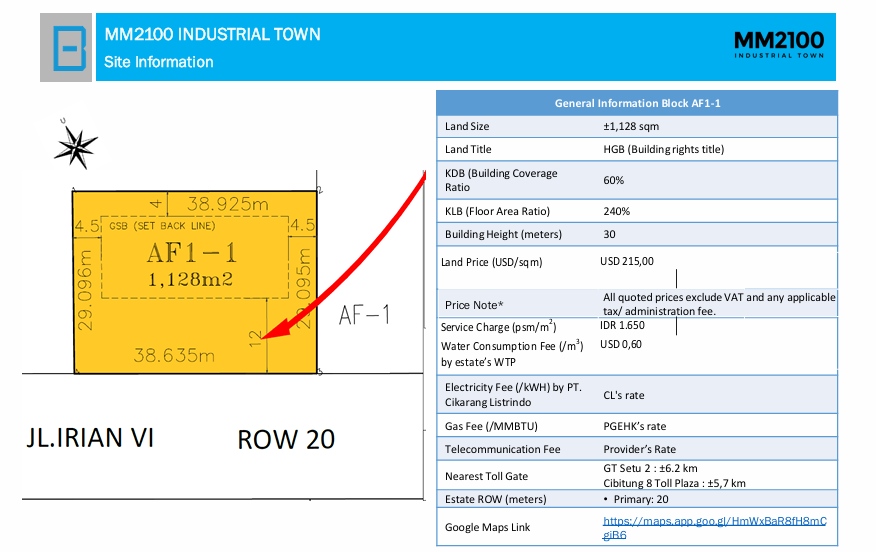This screenshot has height=552, width=876.
Task: Select the 'CL's rate' electricity value
Action: click(623, 395)
